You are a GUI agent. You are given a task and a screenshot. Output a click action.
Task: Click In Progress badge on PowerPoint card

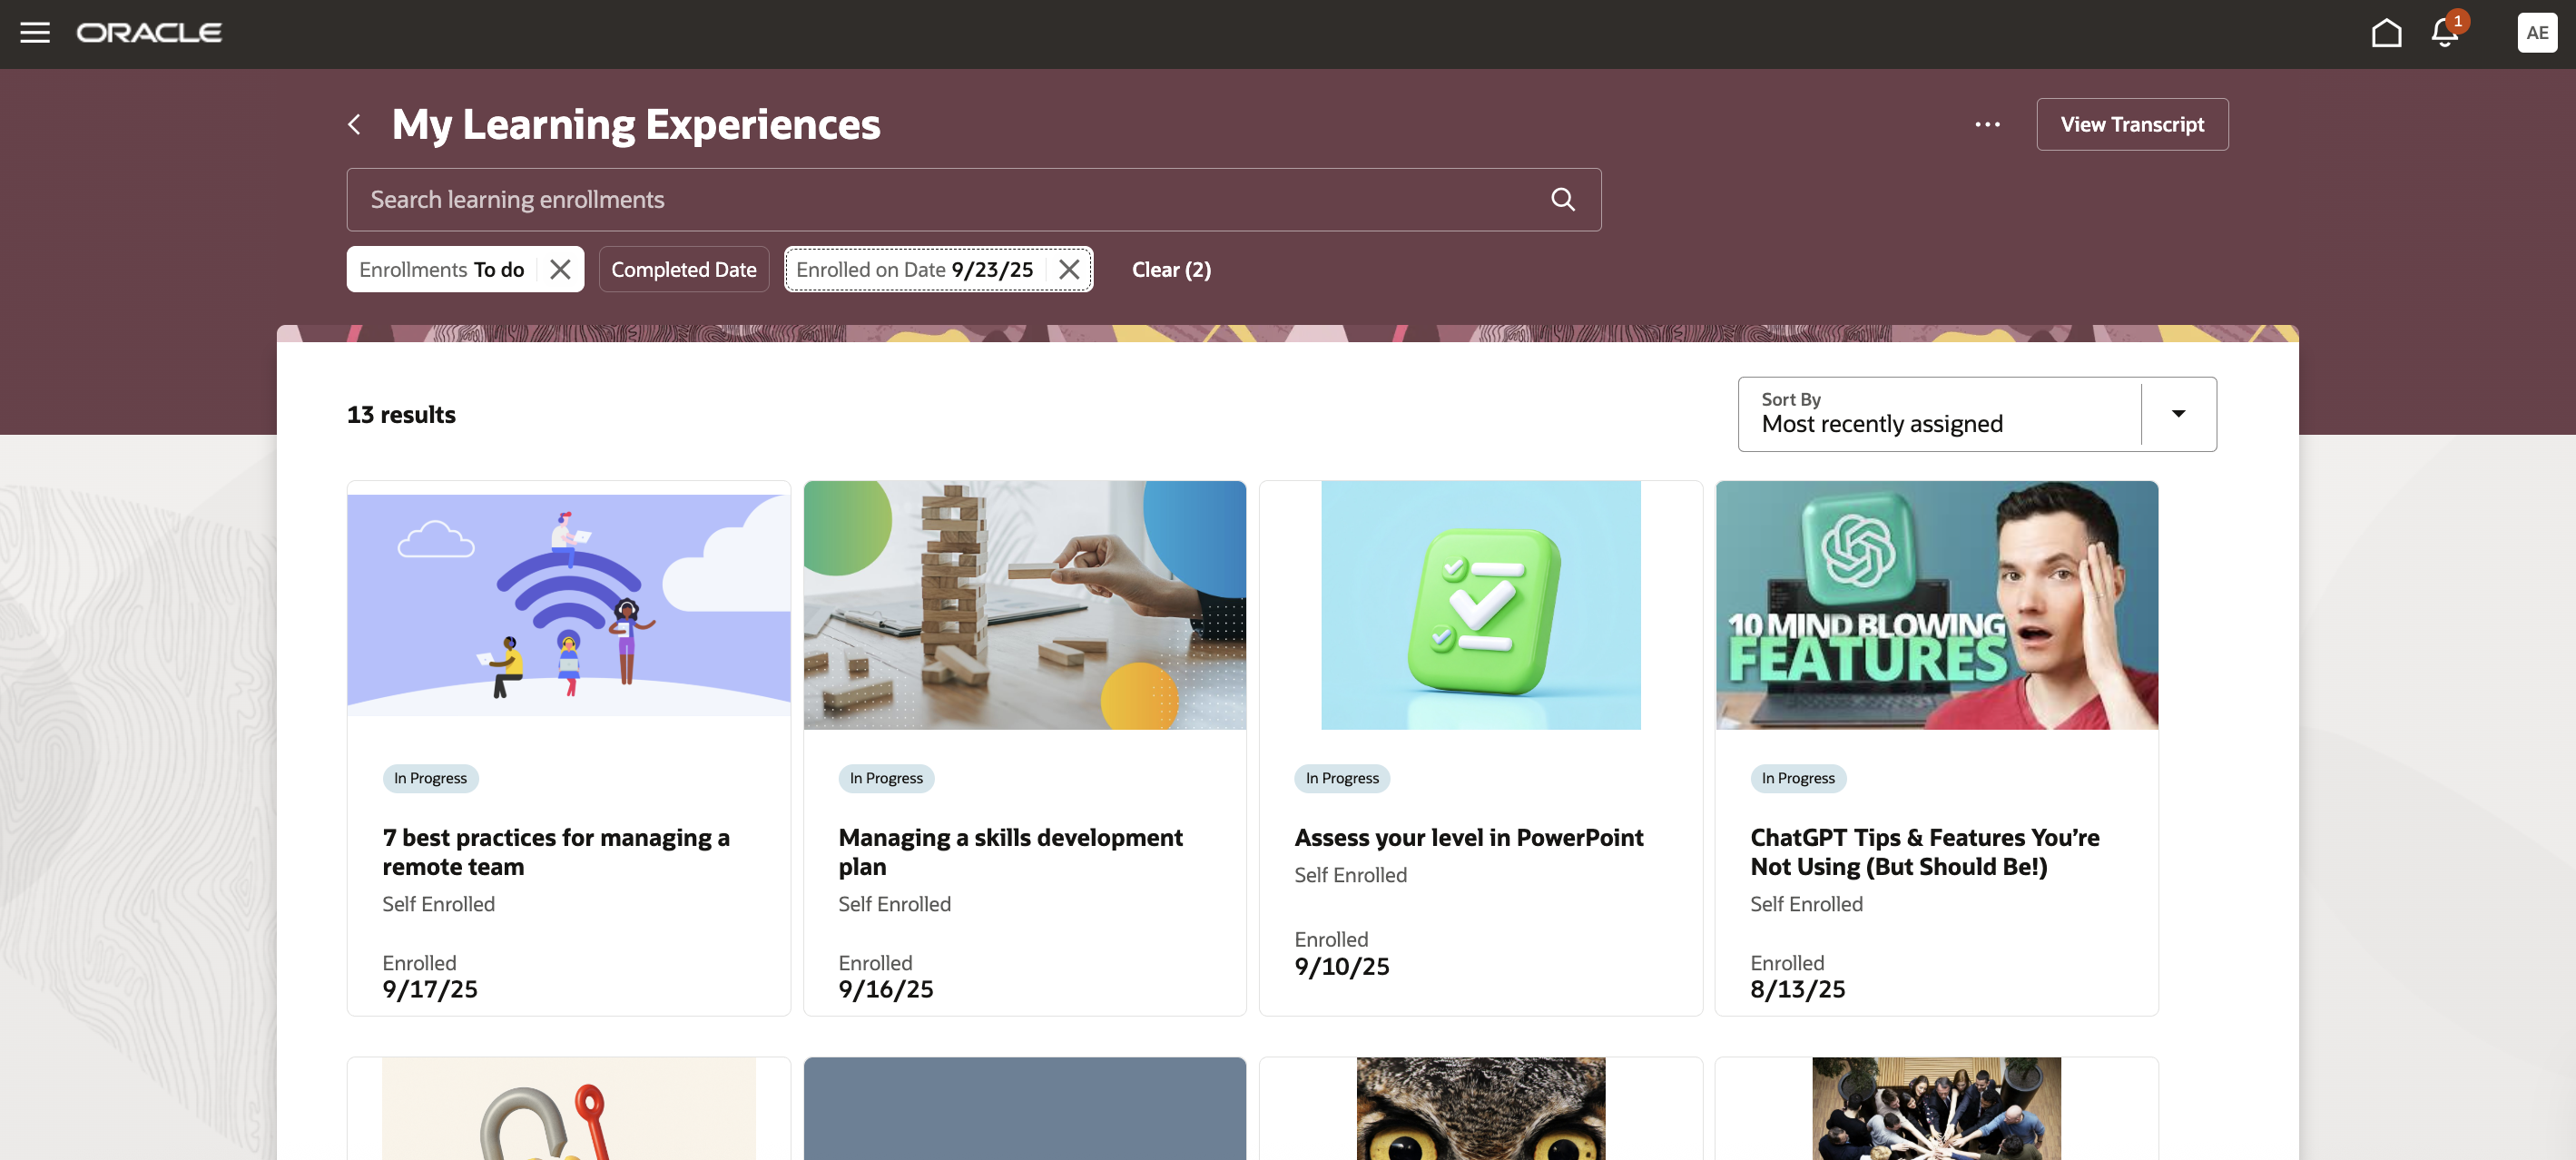coord(1342,778)
